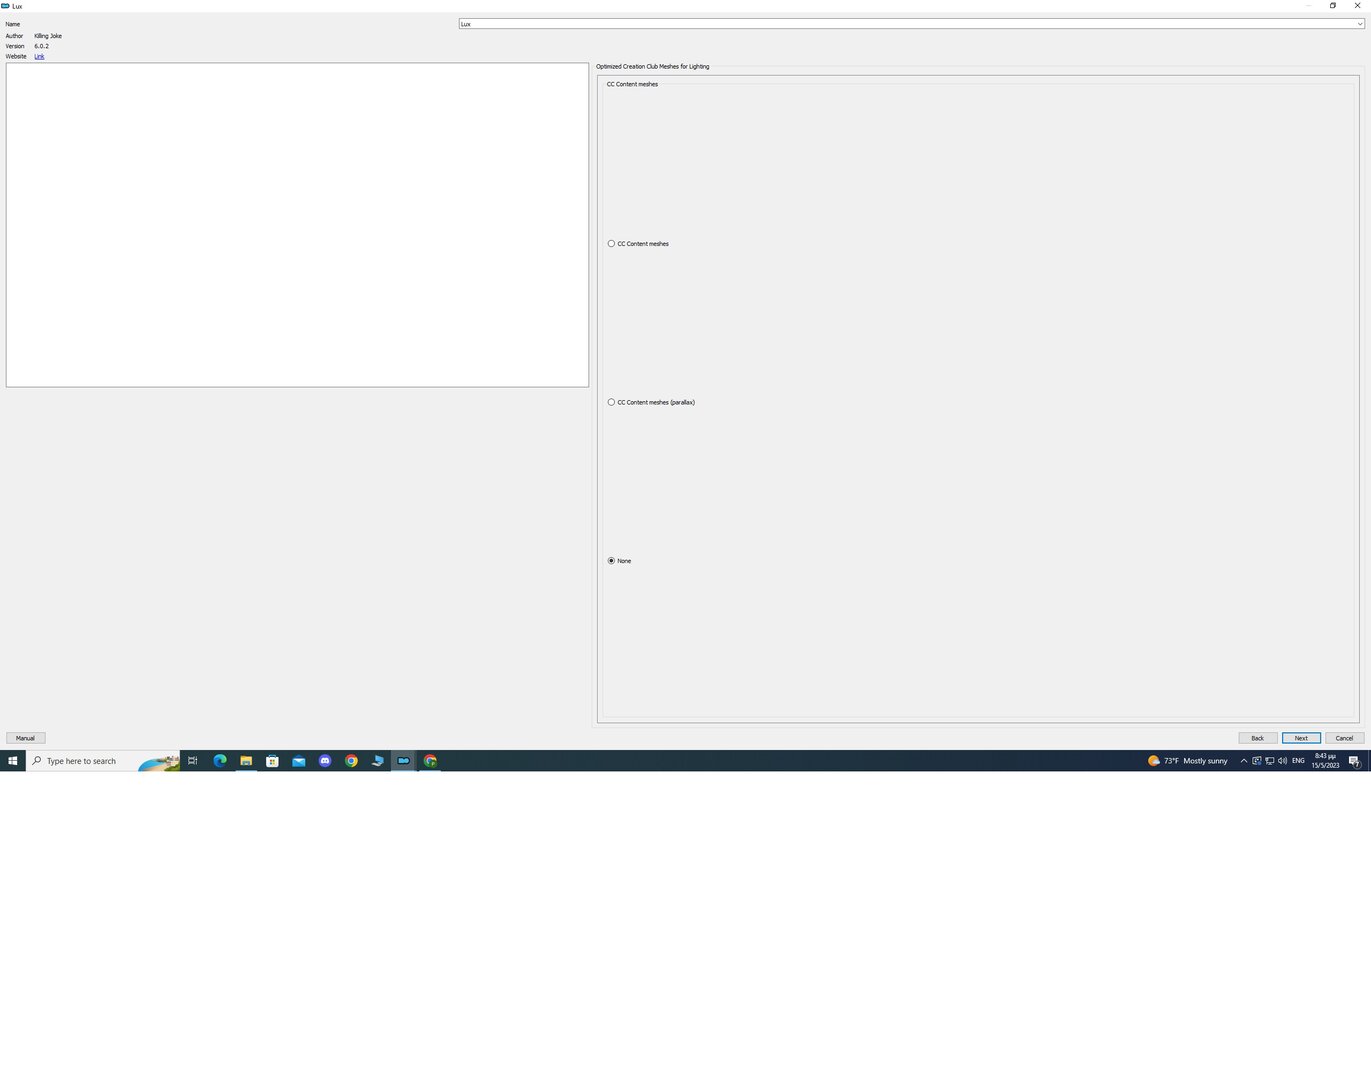Select the None radio option
The image size is (1371, 1080).
click(619, 561)
